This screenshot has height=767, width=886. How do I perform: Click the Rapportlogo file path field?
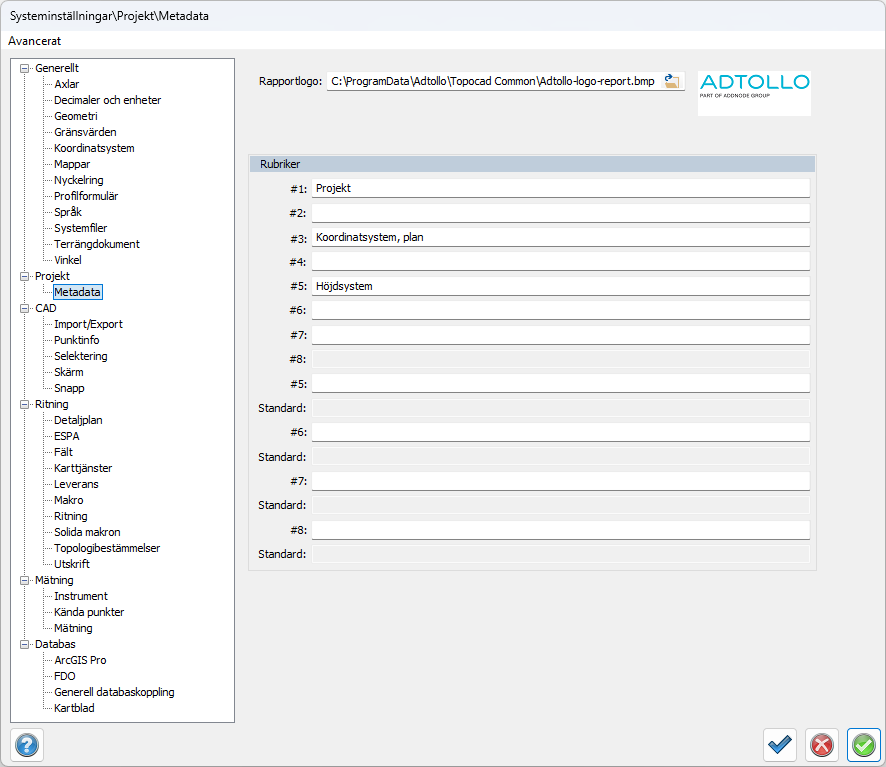pyautogui.click(x=493, y=82)
